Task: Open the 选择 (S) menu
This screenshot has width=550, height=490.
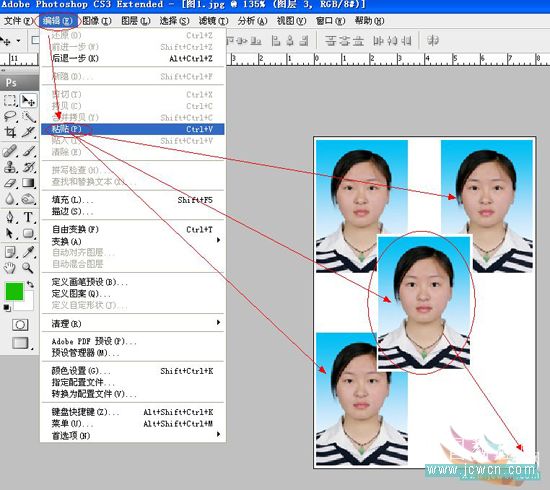Action: pyautogui.click(x=174, y=21)
